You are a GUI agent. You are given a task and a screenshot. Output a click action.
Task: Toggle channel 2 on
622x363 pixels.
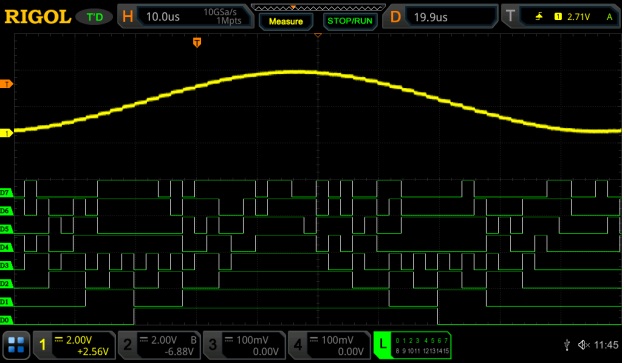127,345
